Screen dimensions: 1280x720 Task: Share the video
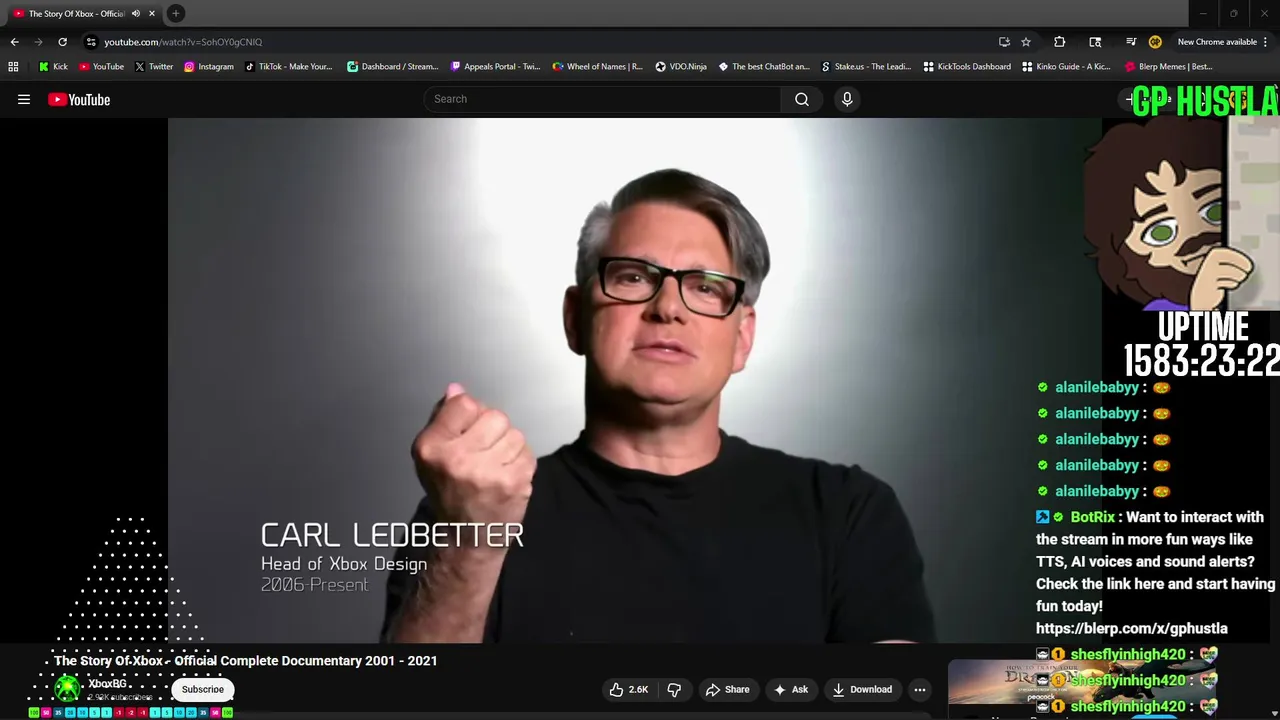coord(727,689)
